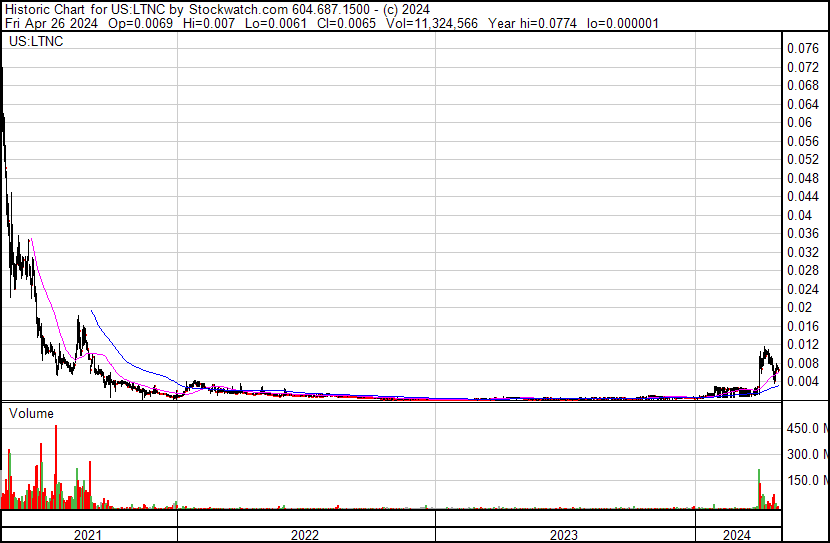Click the 150.0 M volume axis label
The width and height of the screenshot is (830, 543).
(808, 480)
